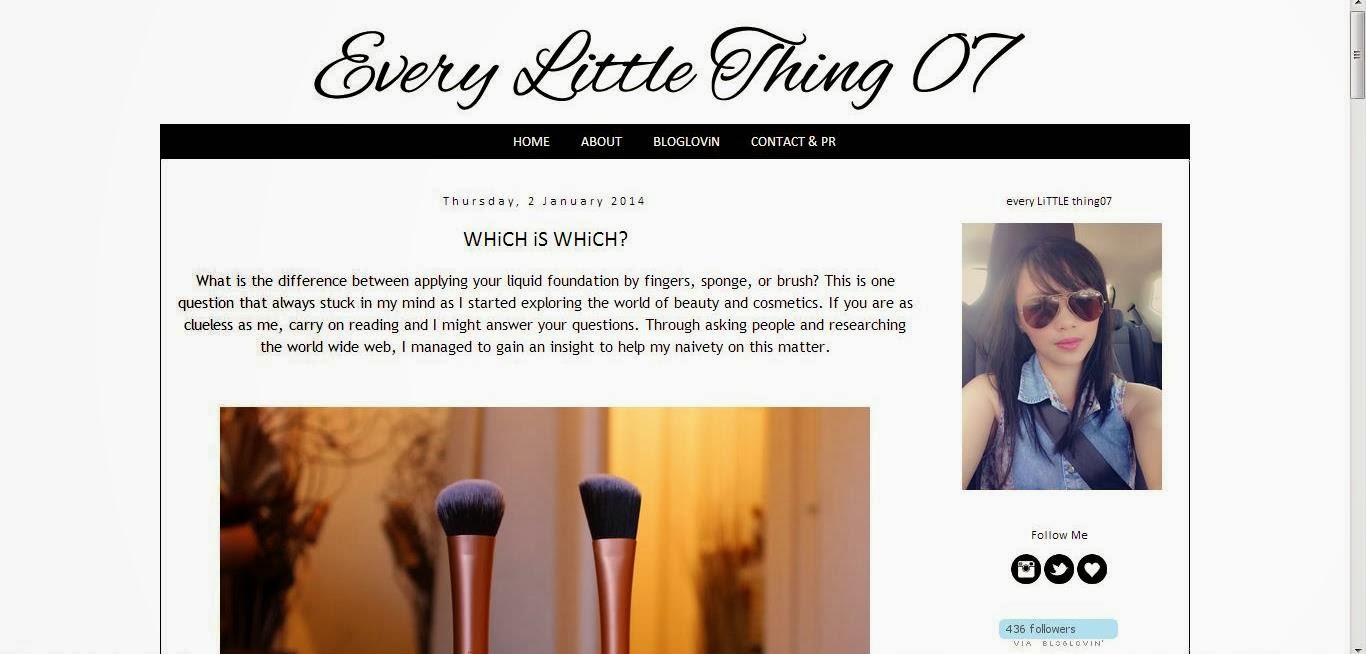Click the 436 followers Bloglovin badge
The image size is (1366, 654).
1058,629
